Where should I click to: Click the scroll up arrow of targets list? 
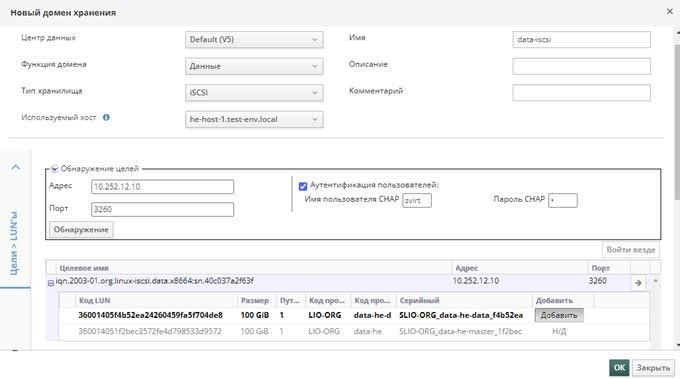[655, 281]
